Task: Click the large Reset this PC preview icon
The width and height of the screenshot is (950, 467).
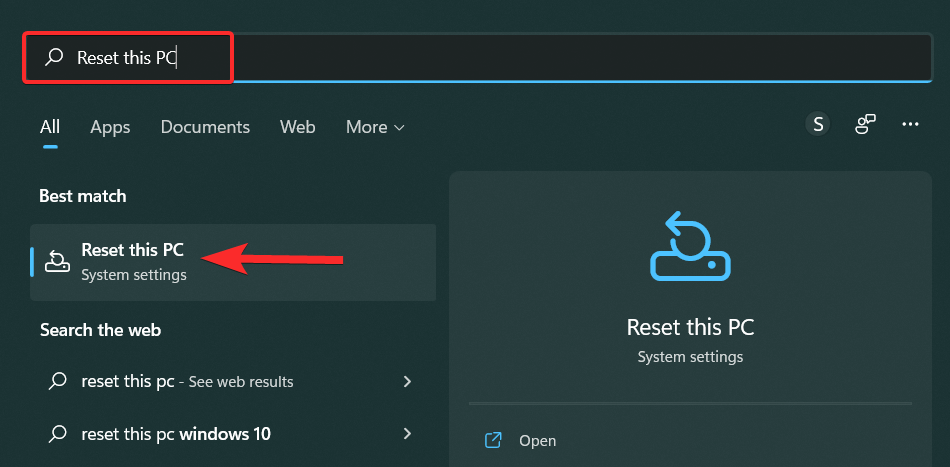Action: click(x=690, y=245)
